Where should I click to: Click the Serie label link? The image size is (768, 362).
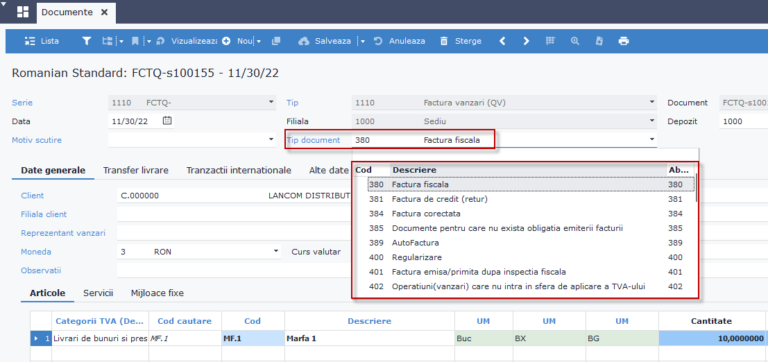tap(22, 103)
